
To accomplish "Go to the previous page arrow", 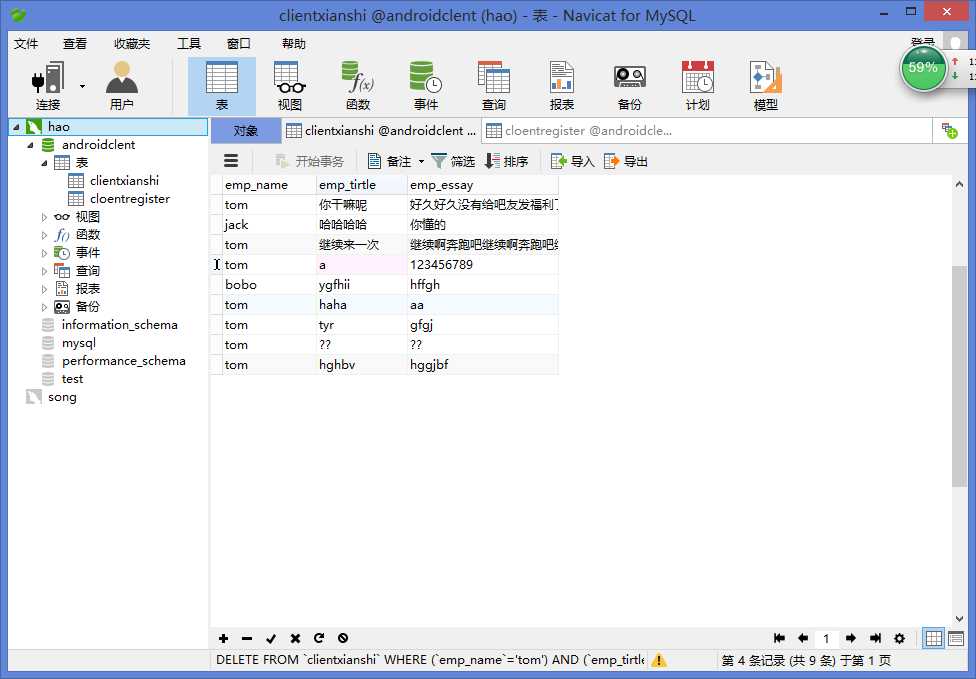I will point(803,638).
